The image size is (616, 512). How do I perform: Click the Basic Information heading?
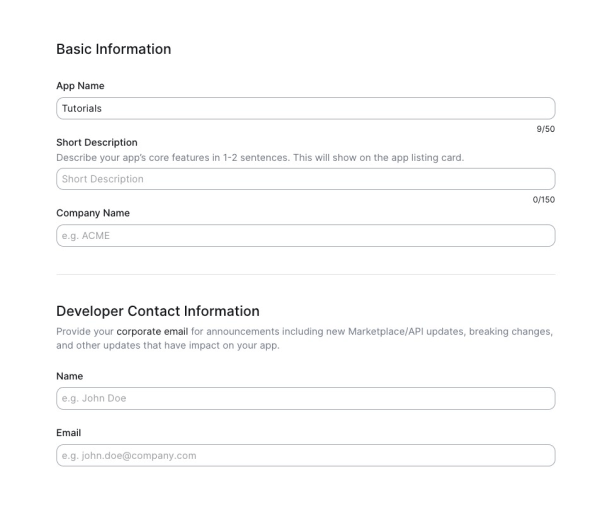pos(113,49)
